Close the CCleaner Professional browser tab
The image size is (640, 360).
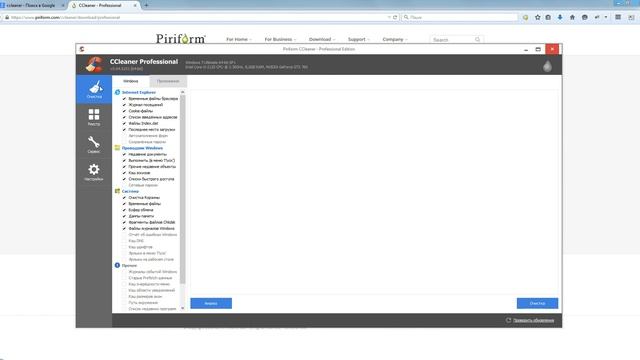coord(135,5)
